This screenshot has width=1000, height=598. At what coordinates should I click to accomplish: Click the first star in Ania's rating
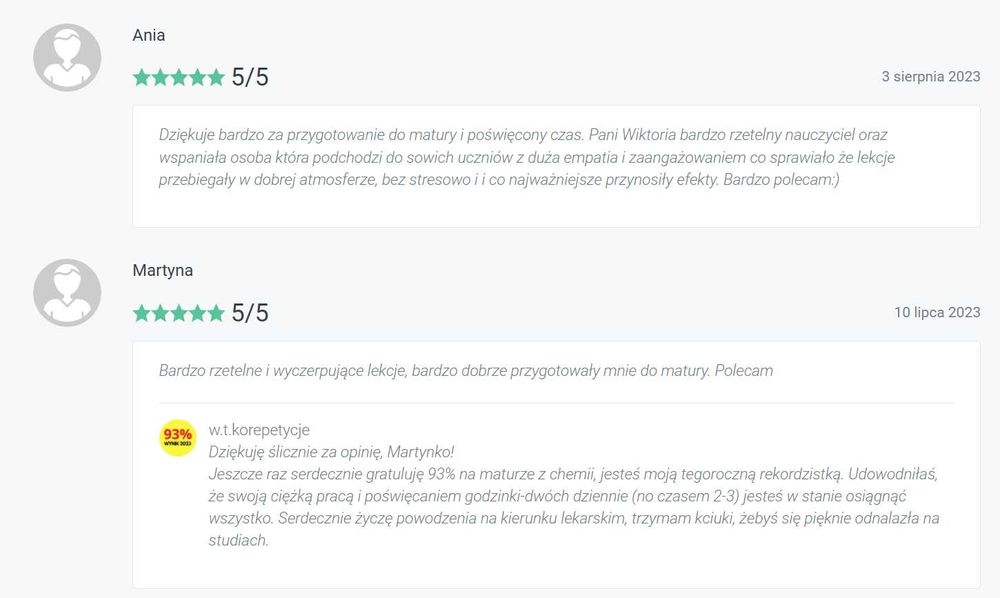[x=142, y=78]
